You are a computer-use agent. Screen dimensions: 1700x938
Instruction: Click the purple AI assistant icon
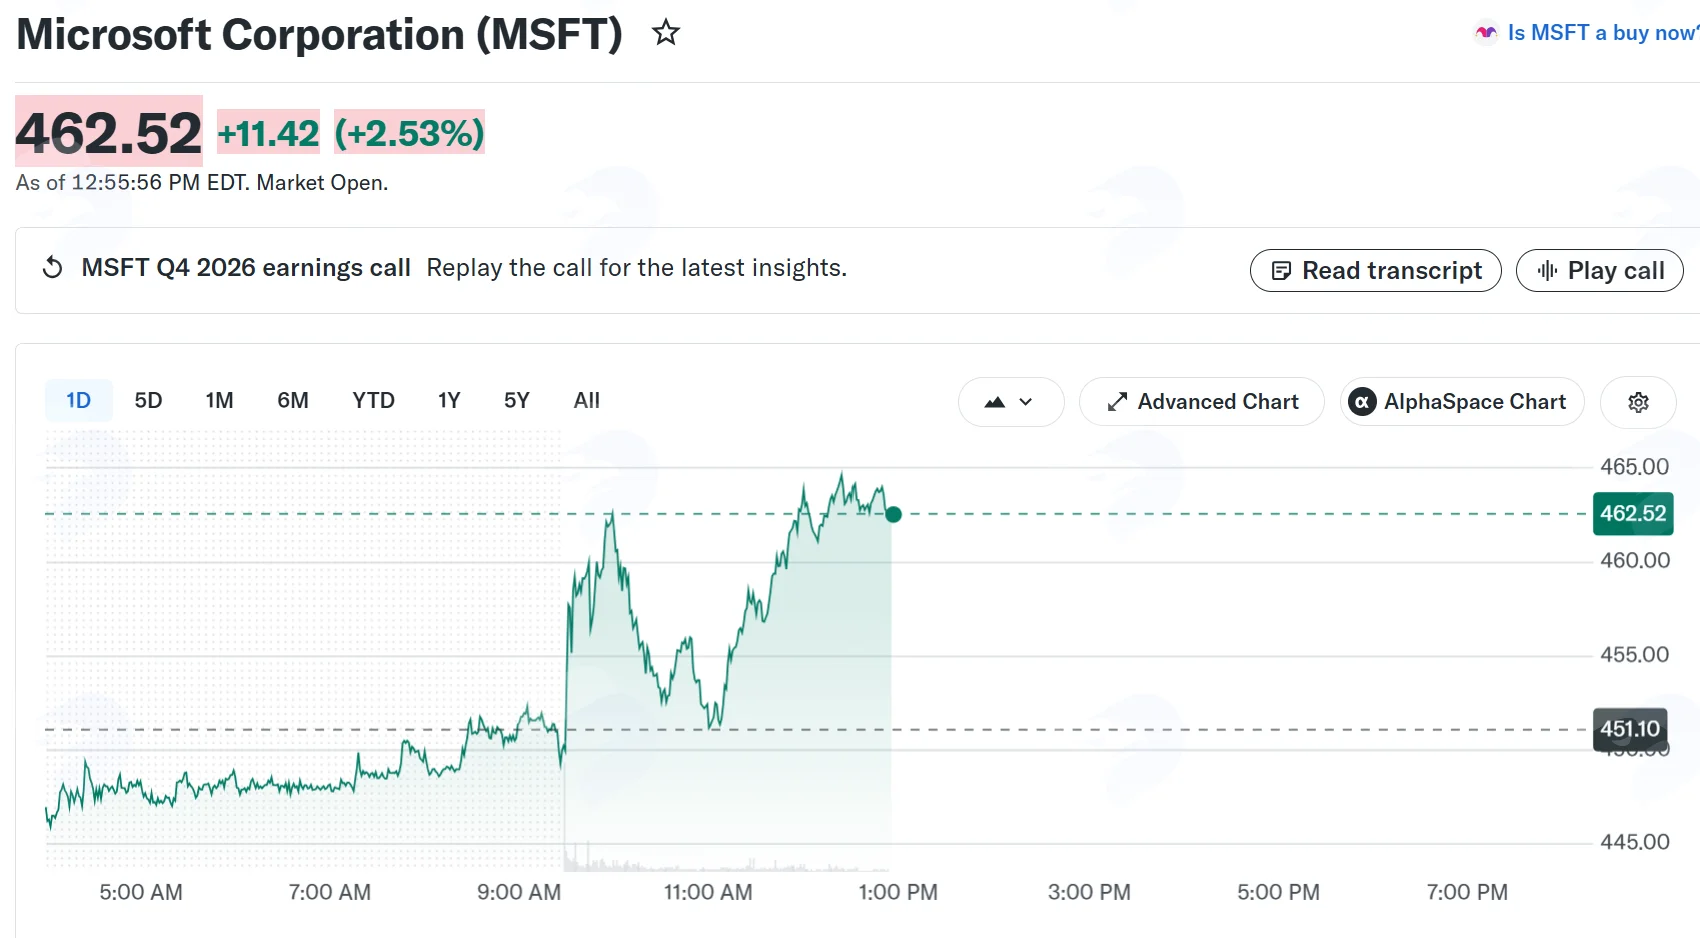1486,33
